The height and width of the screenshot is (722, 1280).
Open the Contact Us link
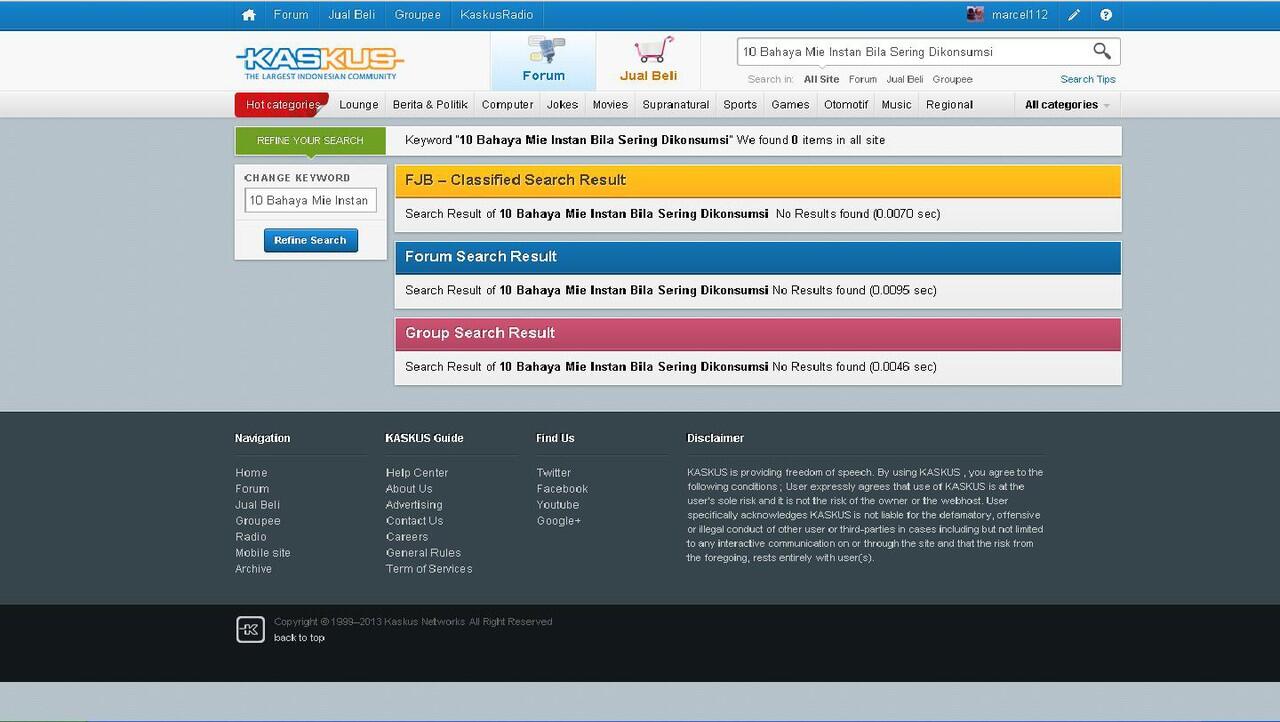coord(414,521)
